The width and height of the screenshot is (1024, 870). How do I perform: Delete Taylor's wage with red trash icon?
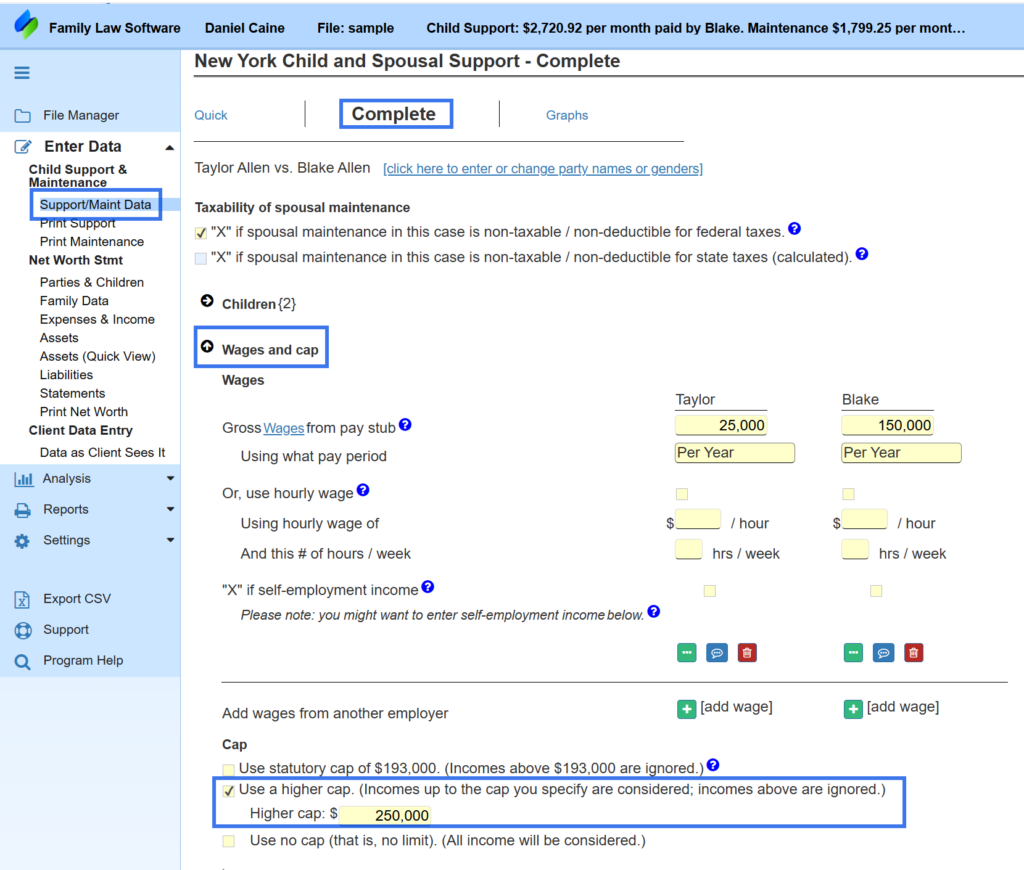747,652
